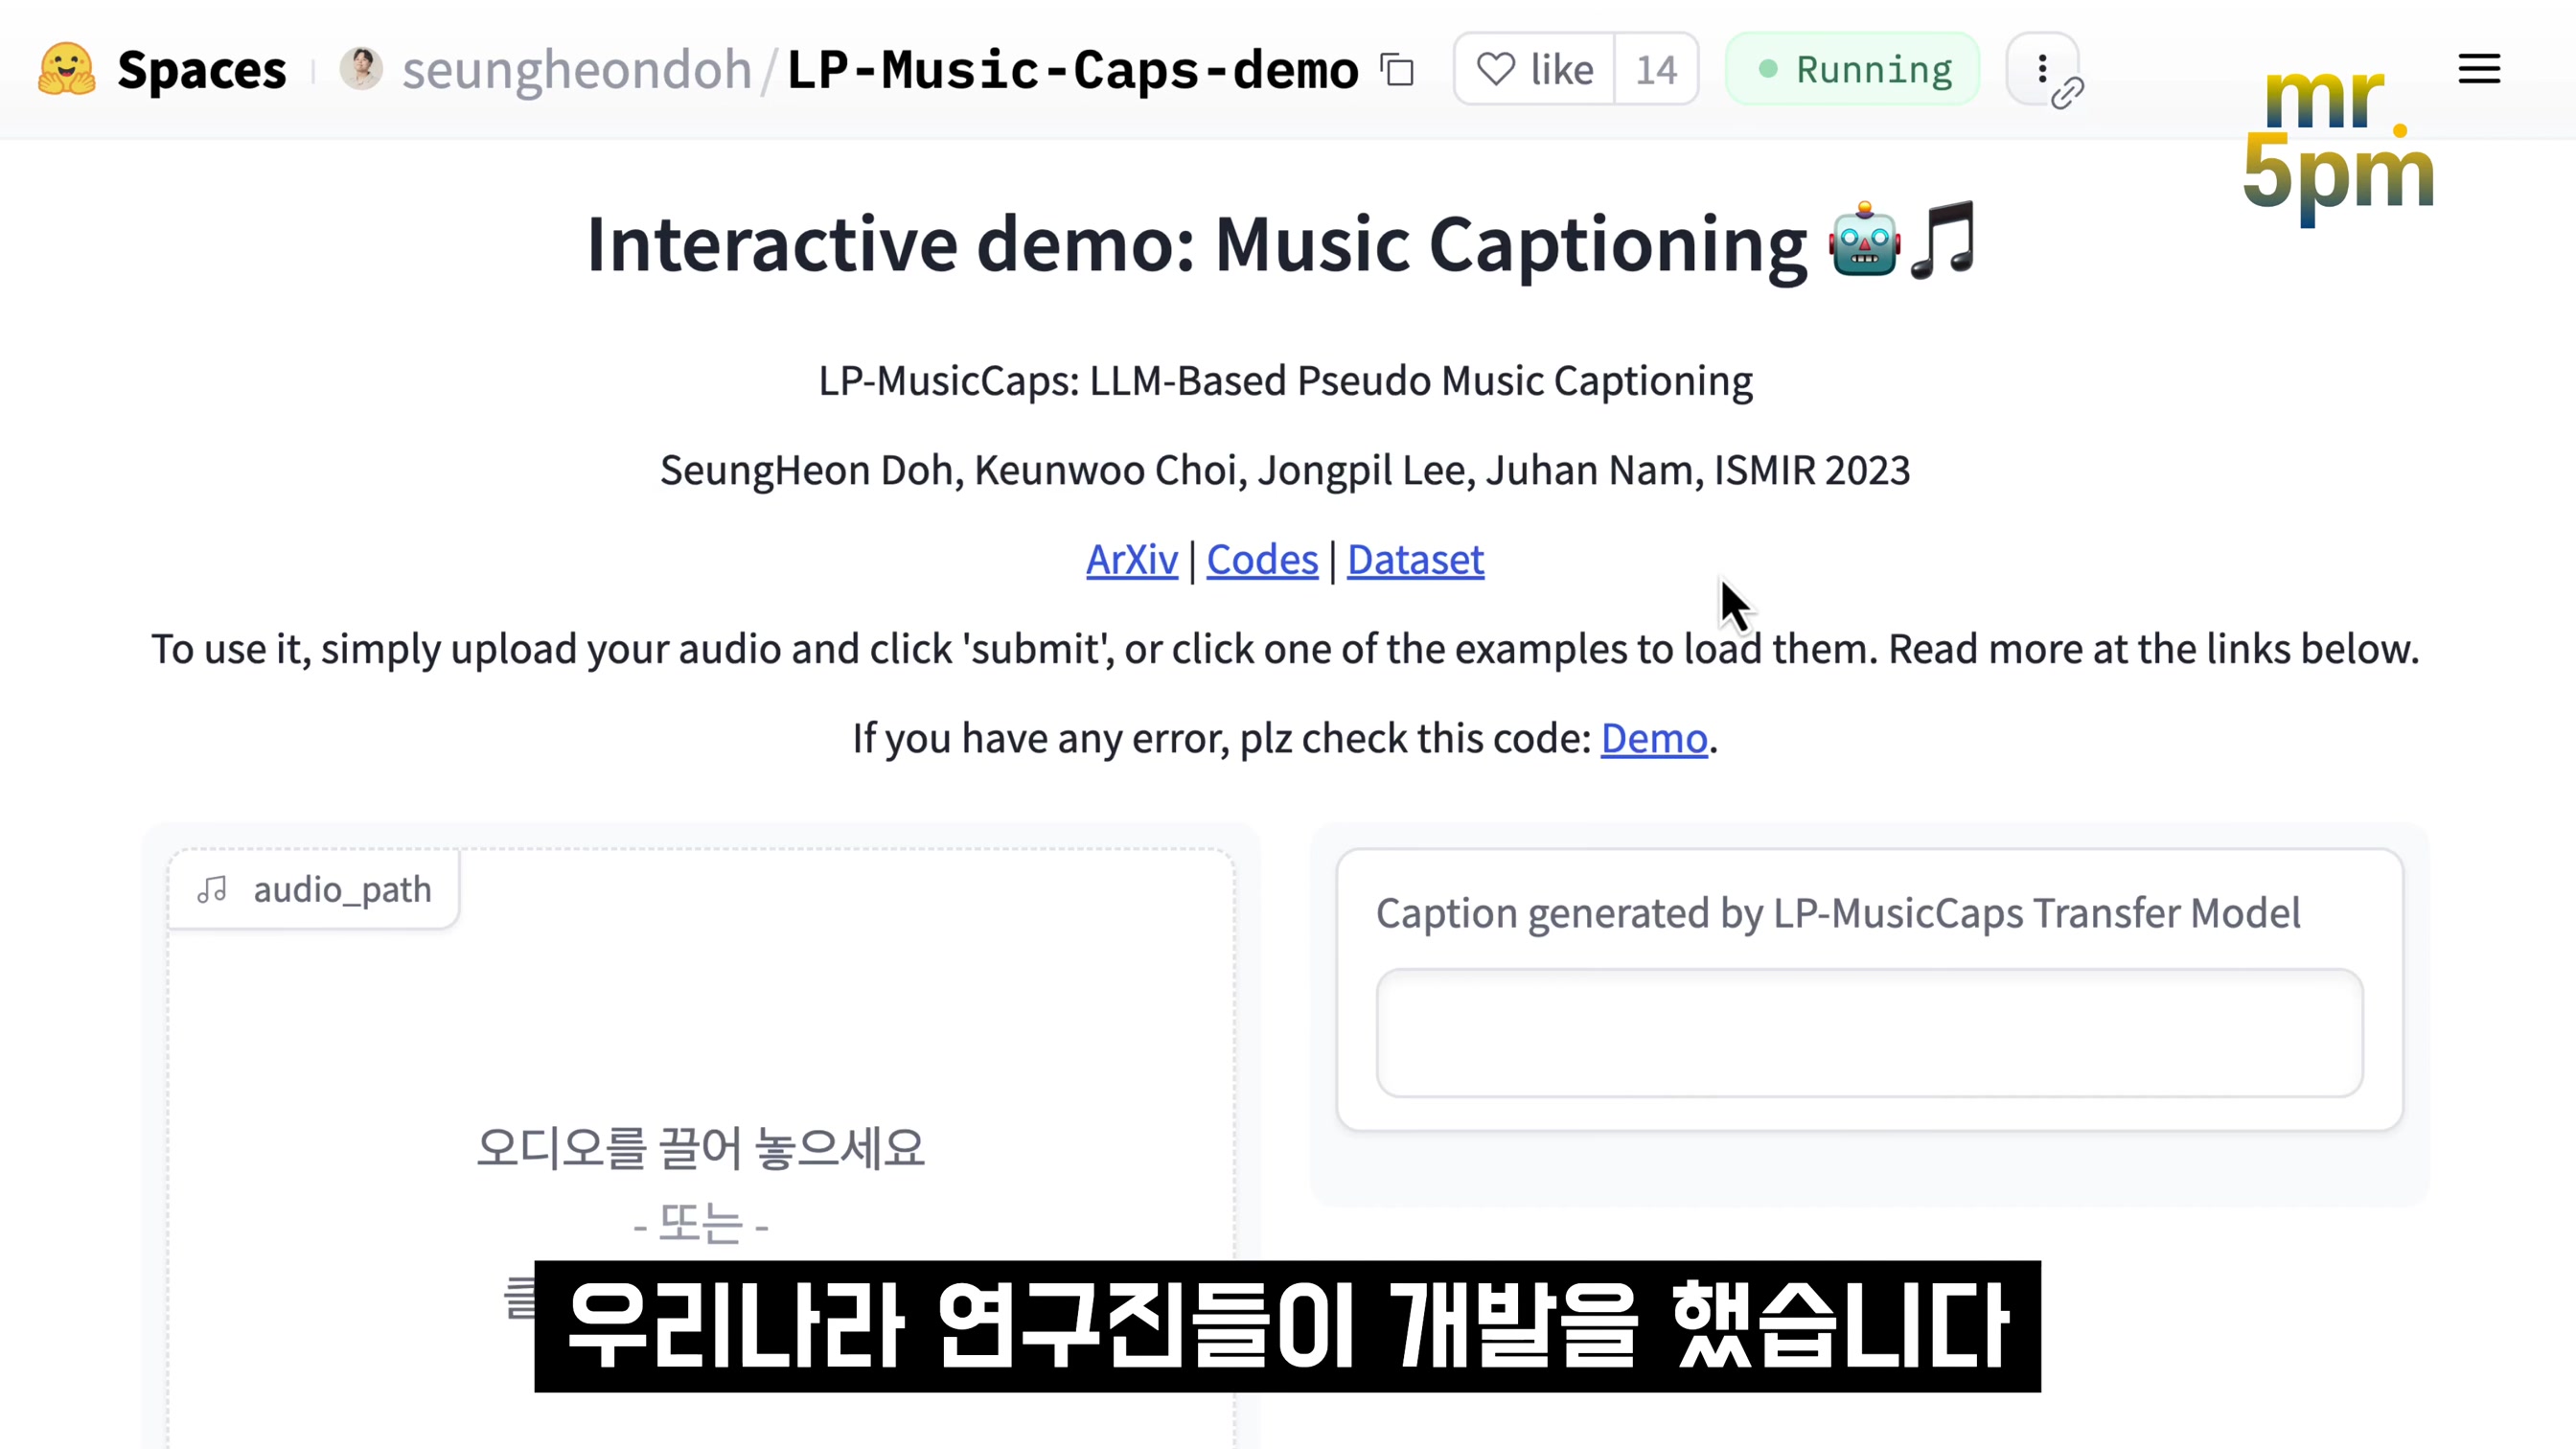Open the three-dot options menu
This screenshot has width=2576, height=1449.
[x=2042, y=69]
